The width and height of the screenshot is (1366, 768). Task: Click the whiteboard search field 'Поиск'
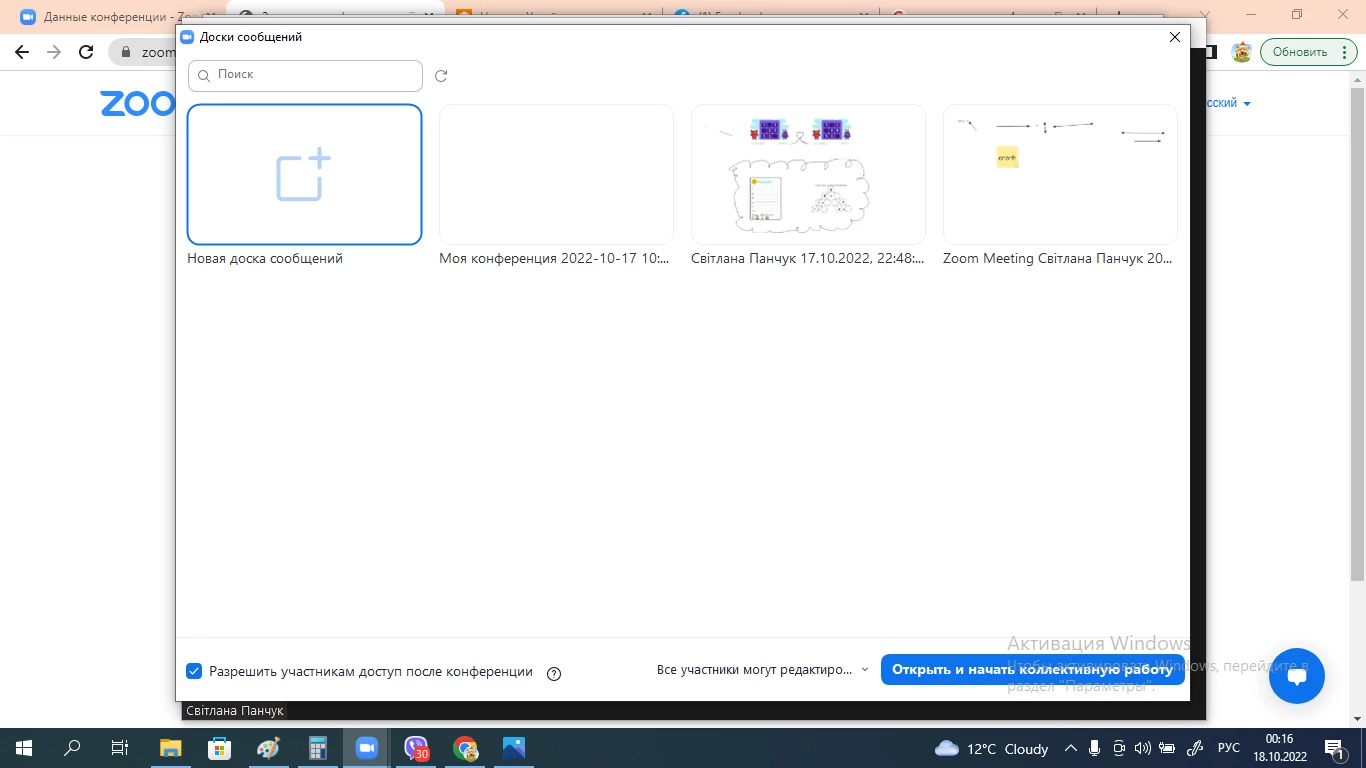[305, 75]
